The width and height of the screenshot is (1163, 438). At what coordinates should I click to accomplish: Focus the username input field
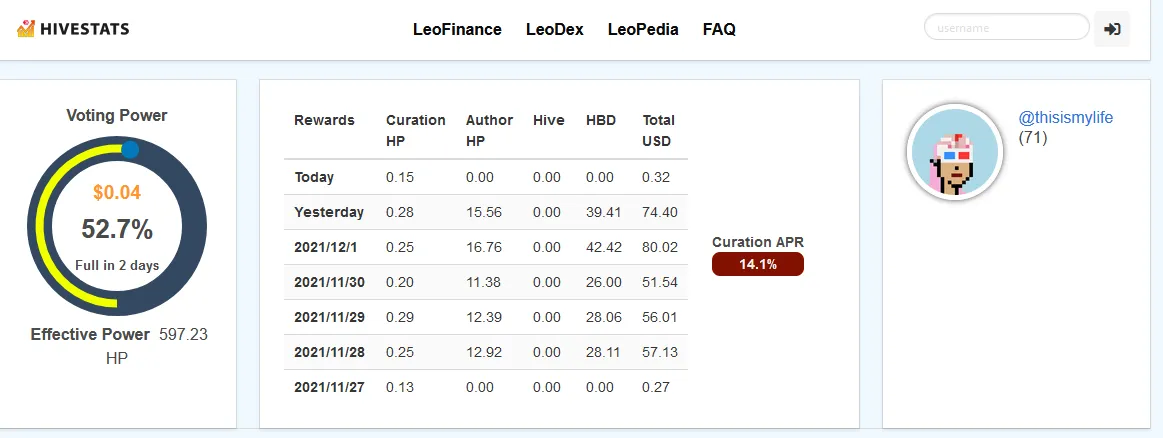1006,27
